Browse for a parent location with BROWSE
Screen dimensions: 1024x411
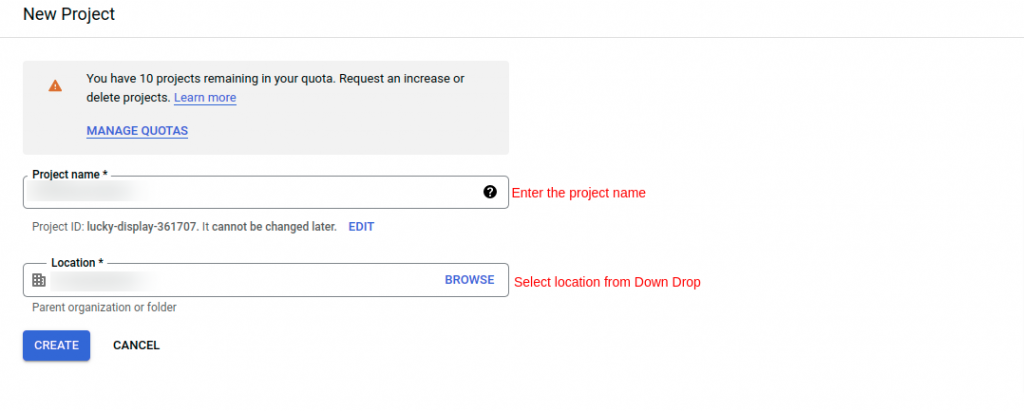click(470, 280)
